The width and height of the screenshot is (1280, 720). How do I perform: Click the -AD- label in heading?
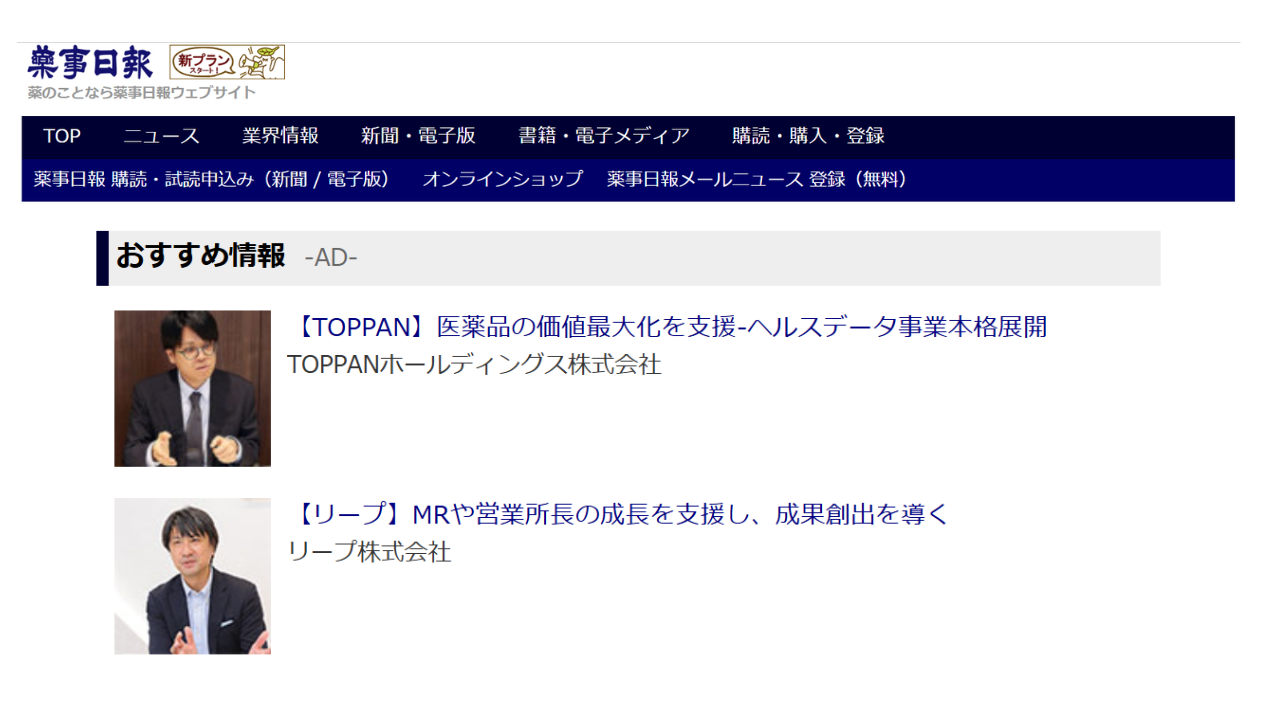(331, 258)
